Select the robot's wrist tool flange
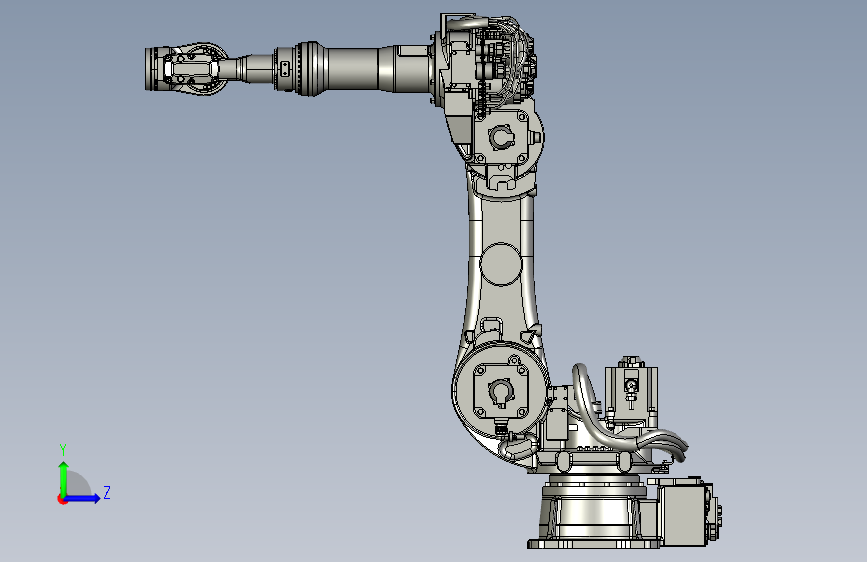867x562 pixels. pos(151,69)
